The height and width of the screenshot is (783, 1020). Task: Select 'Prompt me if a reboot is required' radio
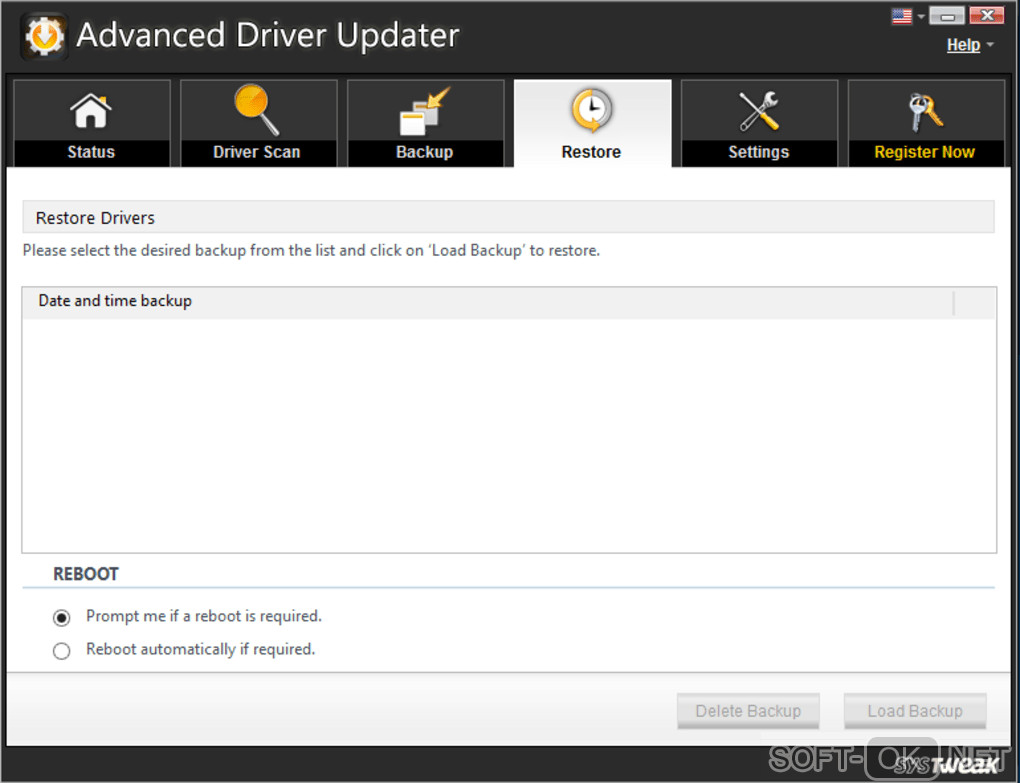click(62, 617)
